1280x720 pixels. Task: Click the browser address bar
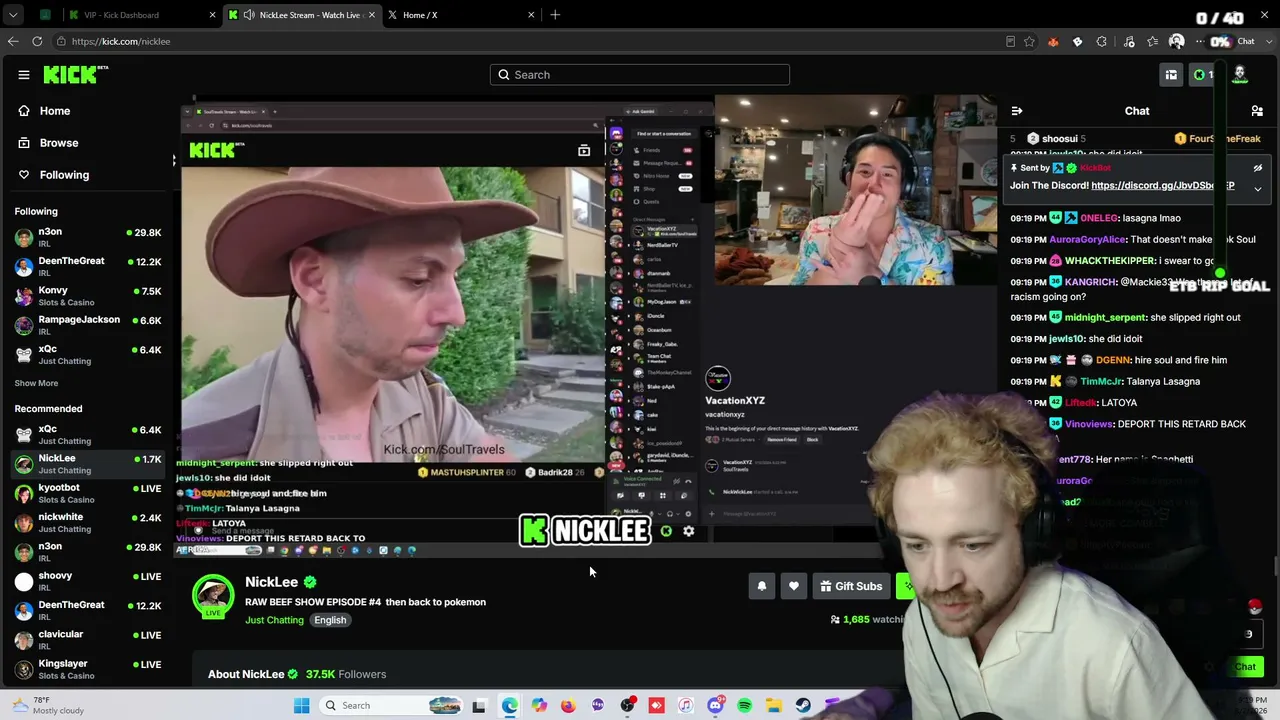[530, 41]
